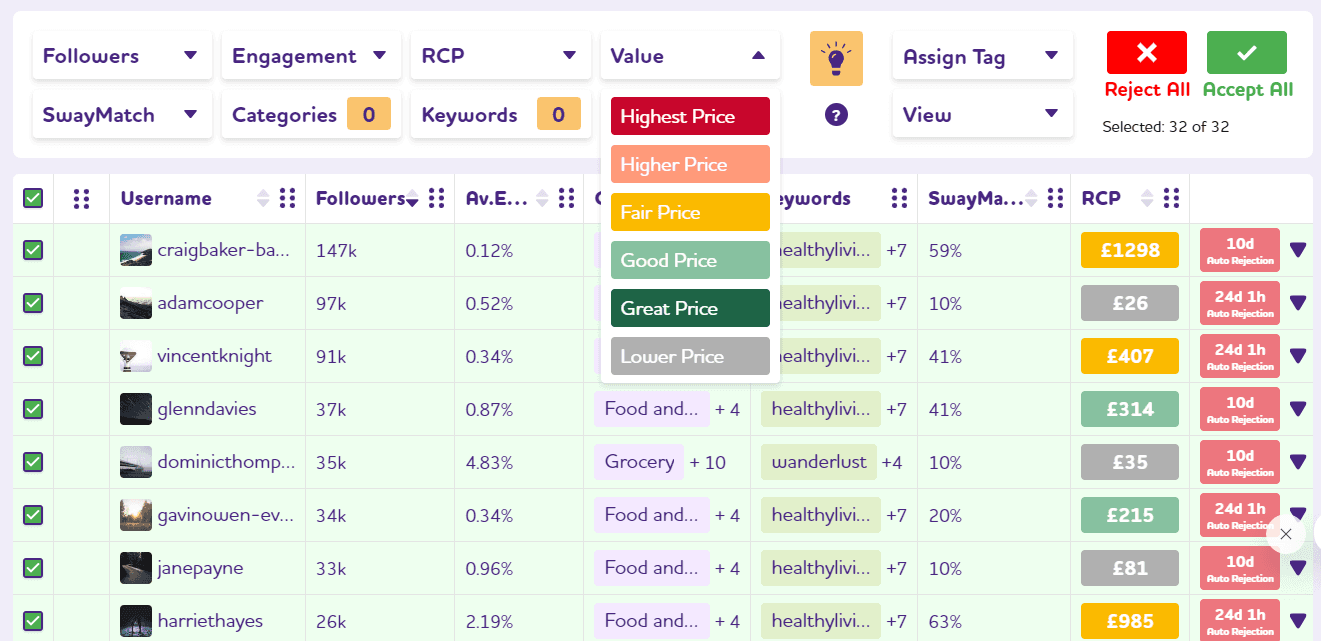Click the drag handle icon beside Followers header
Screen dimensions: 1321x641
point(436,198)
